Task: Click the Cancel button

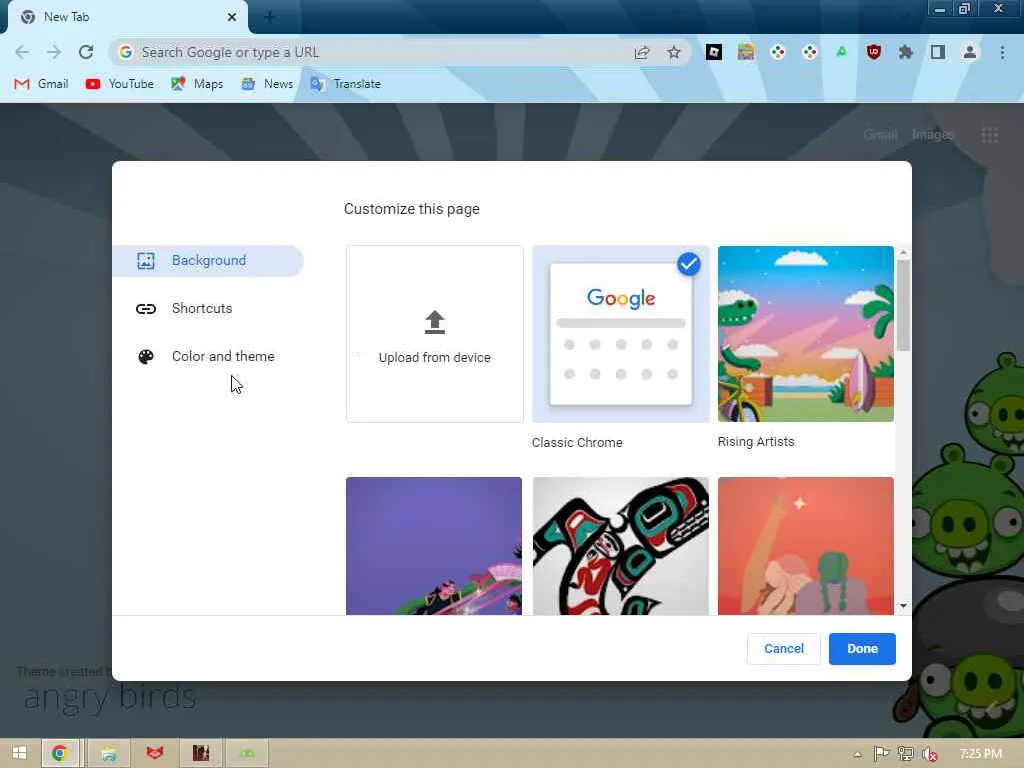Action: click(x=784, y=648)
